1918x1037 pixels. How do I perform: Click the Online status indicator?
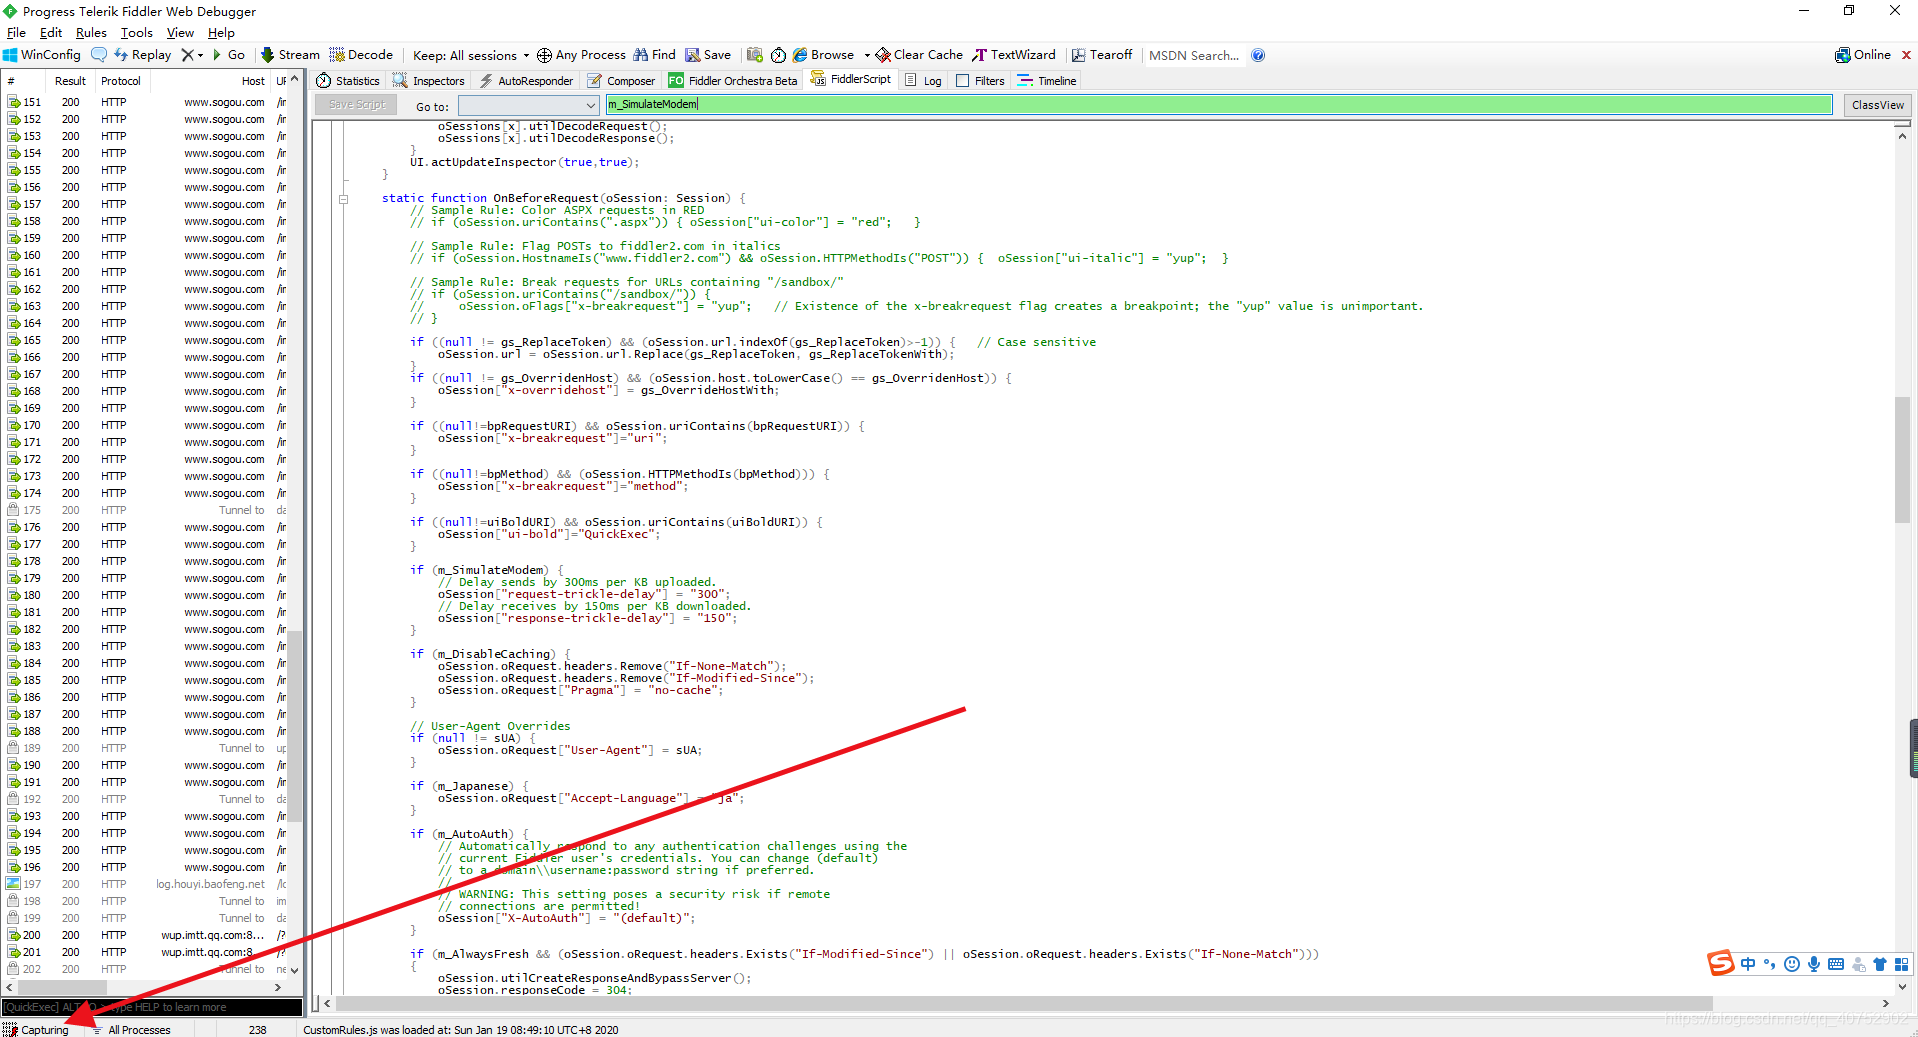click(x=1863, y=55)
